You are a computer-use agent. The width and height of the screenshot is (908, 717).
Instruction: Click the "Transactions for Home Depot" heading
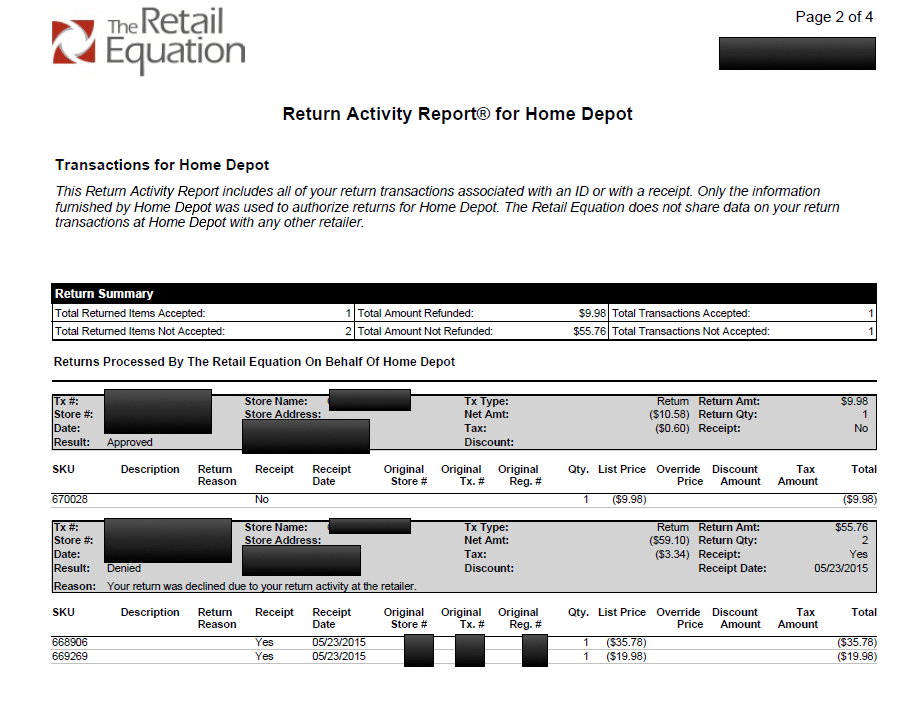(x=162, y=165)
